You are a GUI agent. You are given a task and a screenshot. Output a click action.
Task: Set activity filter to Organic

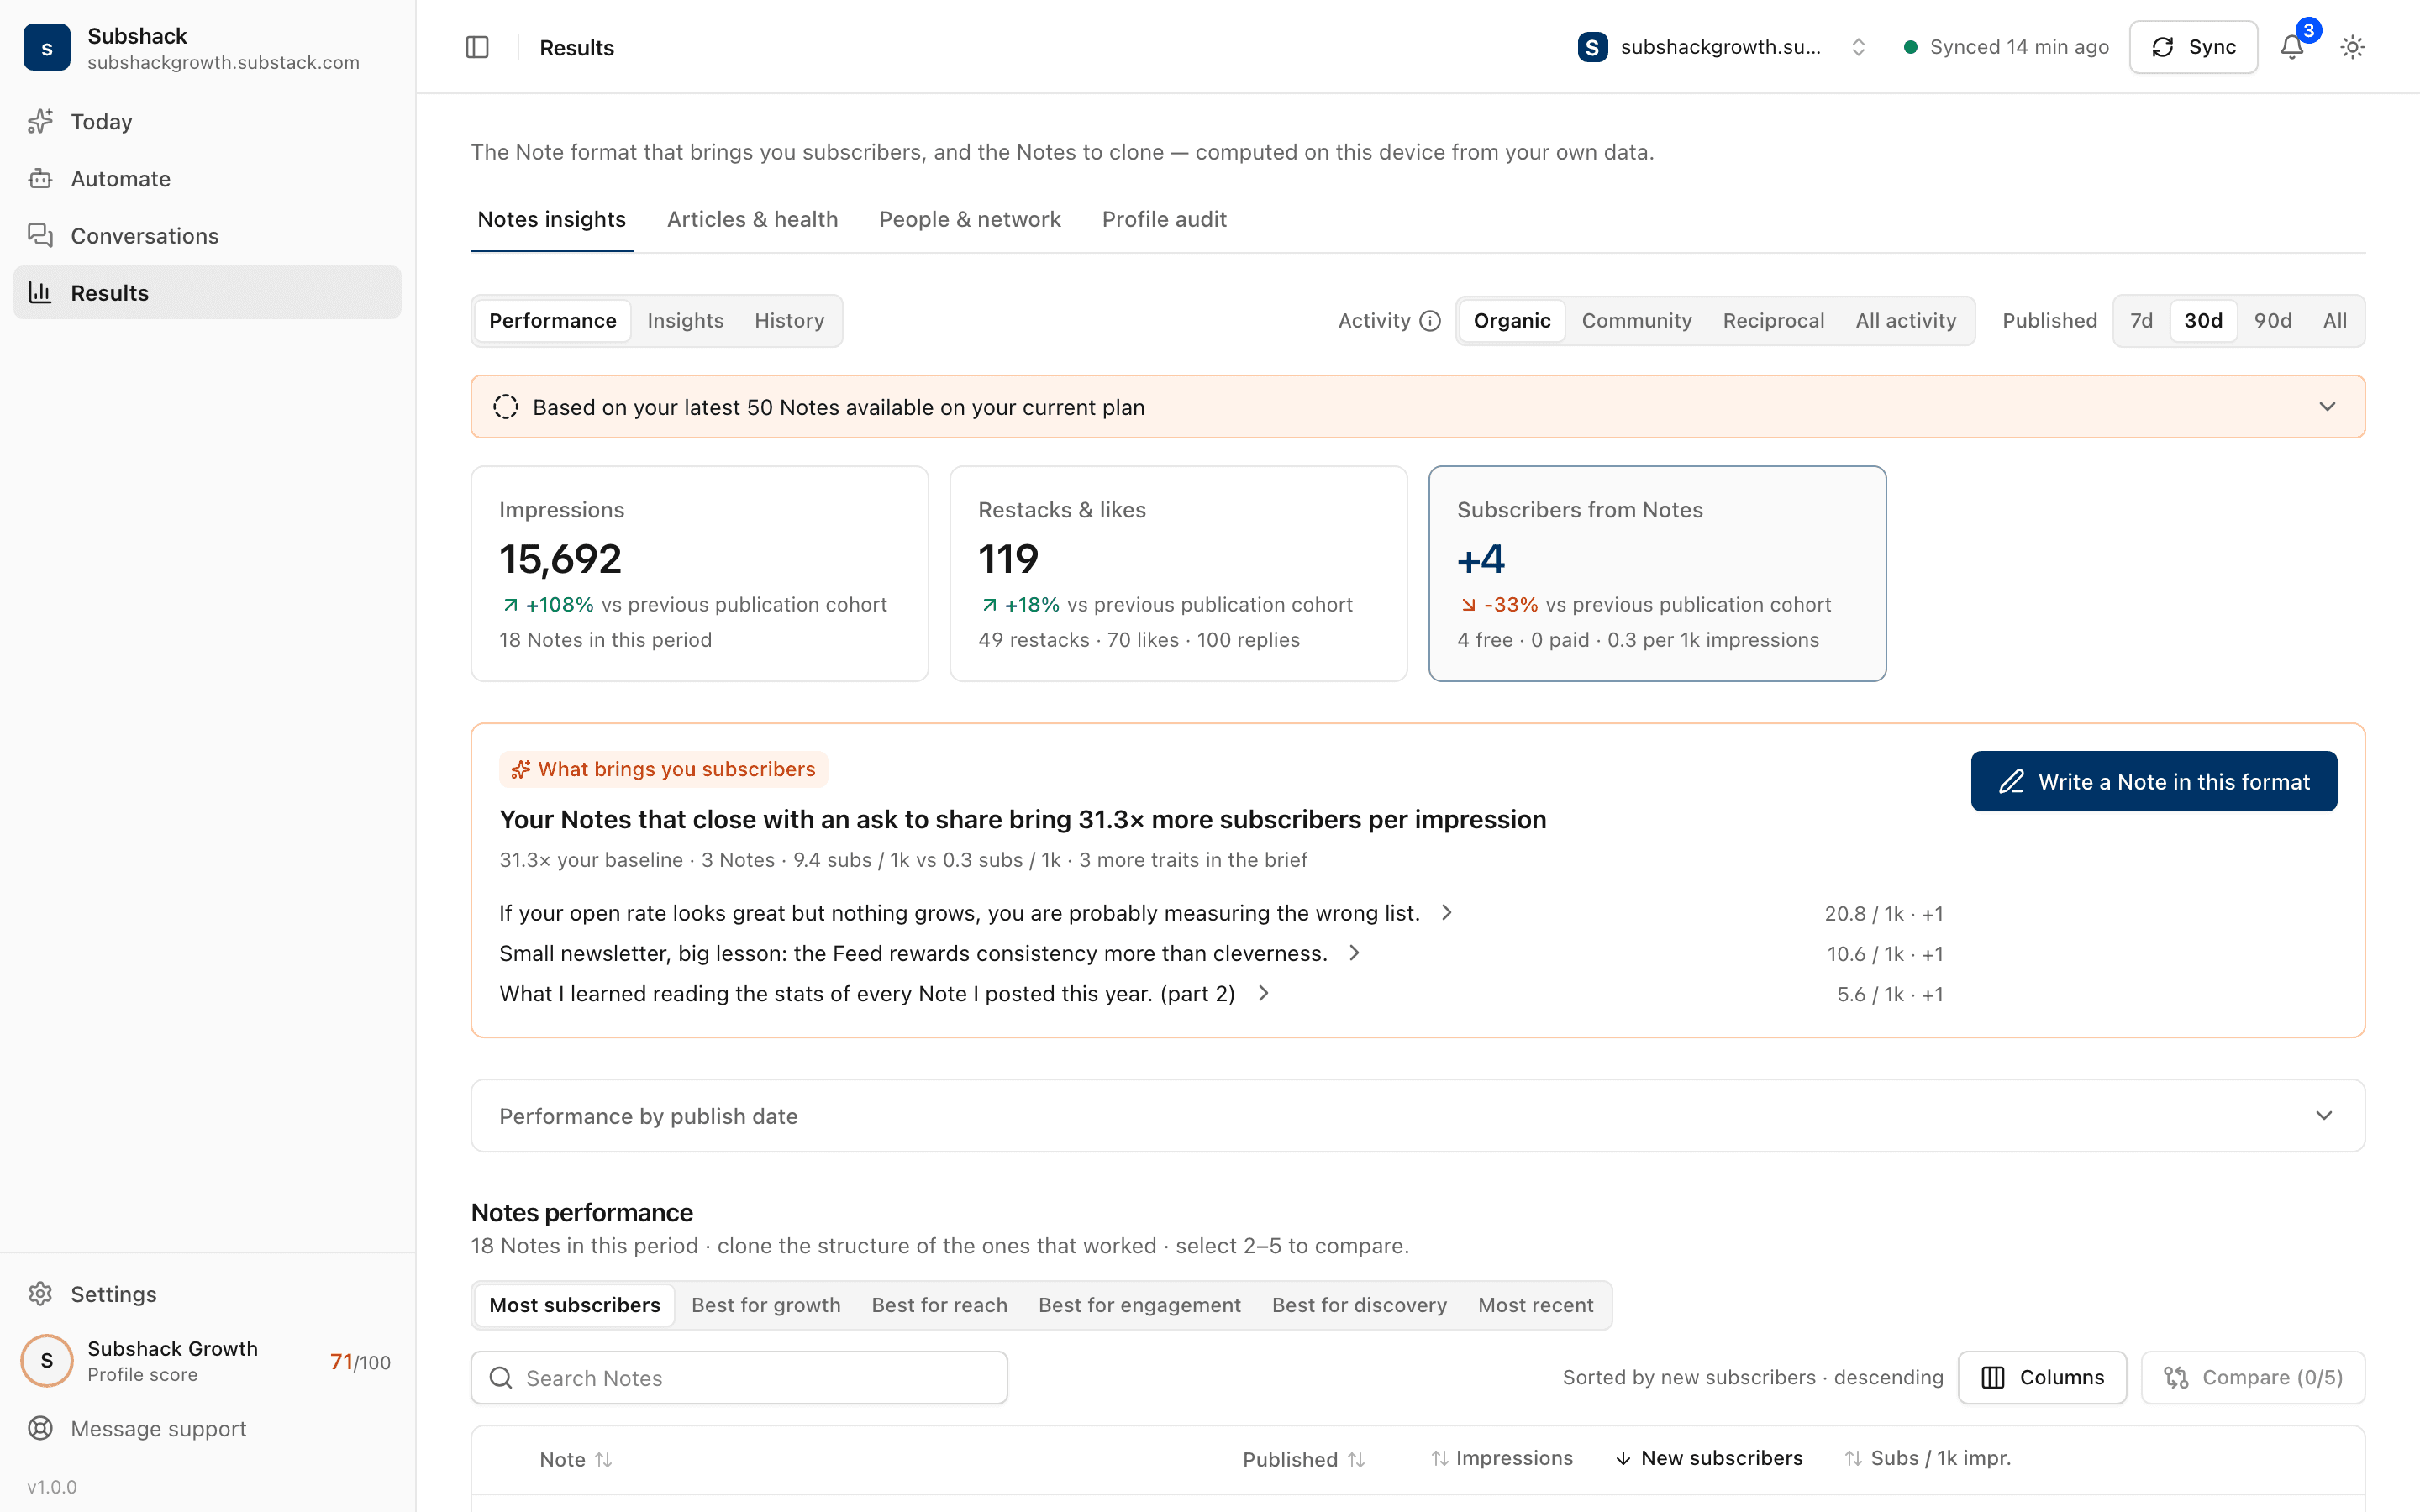point(1511,321)
